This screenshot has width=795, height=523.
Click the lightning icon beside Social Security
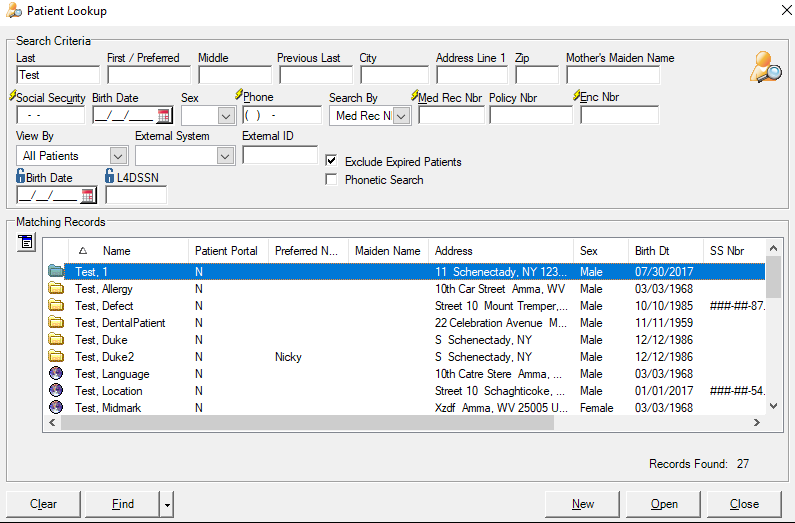(13, 95)
